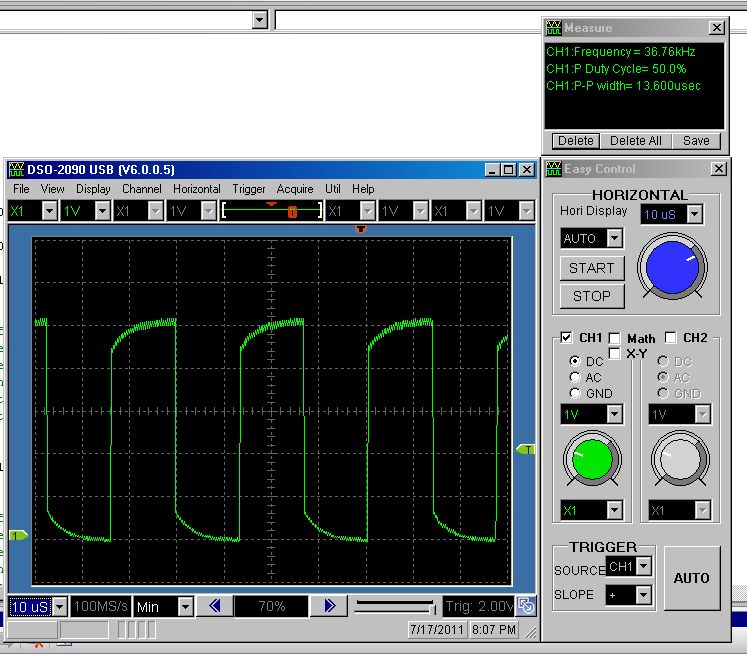Viewport: 747px width, 663px height.
Task: Click Delete All in Measure window
Action: click(635, 141)
